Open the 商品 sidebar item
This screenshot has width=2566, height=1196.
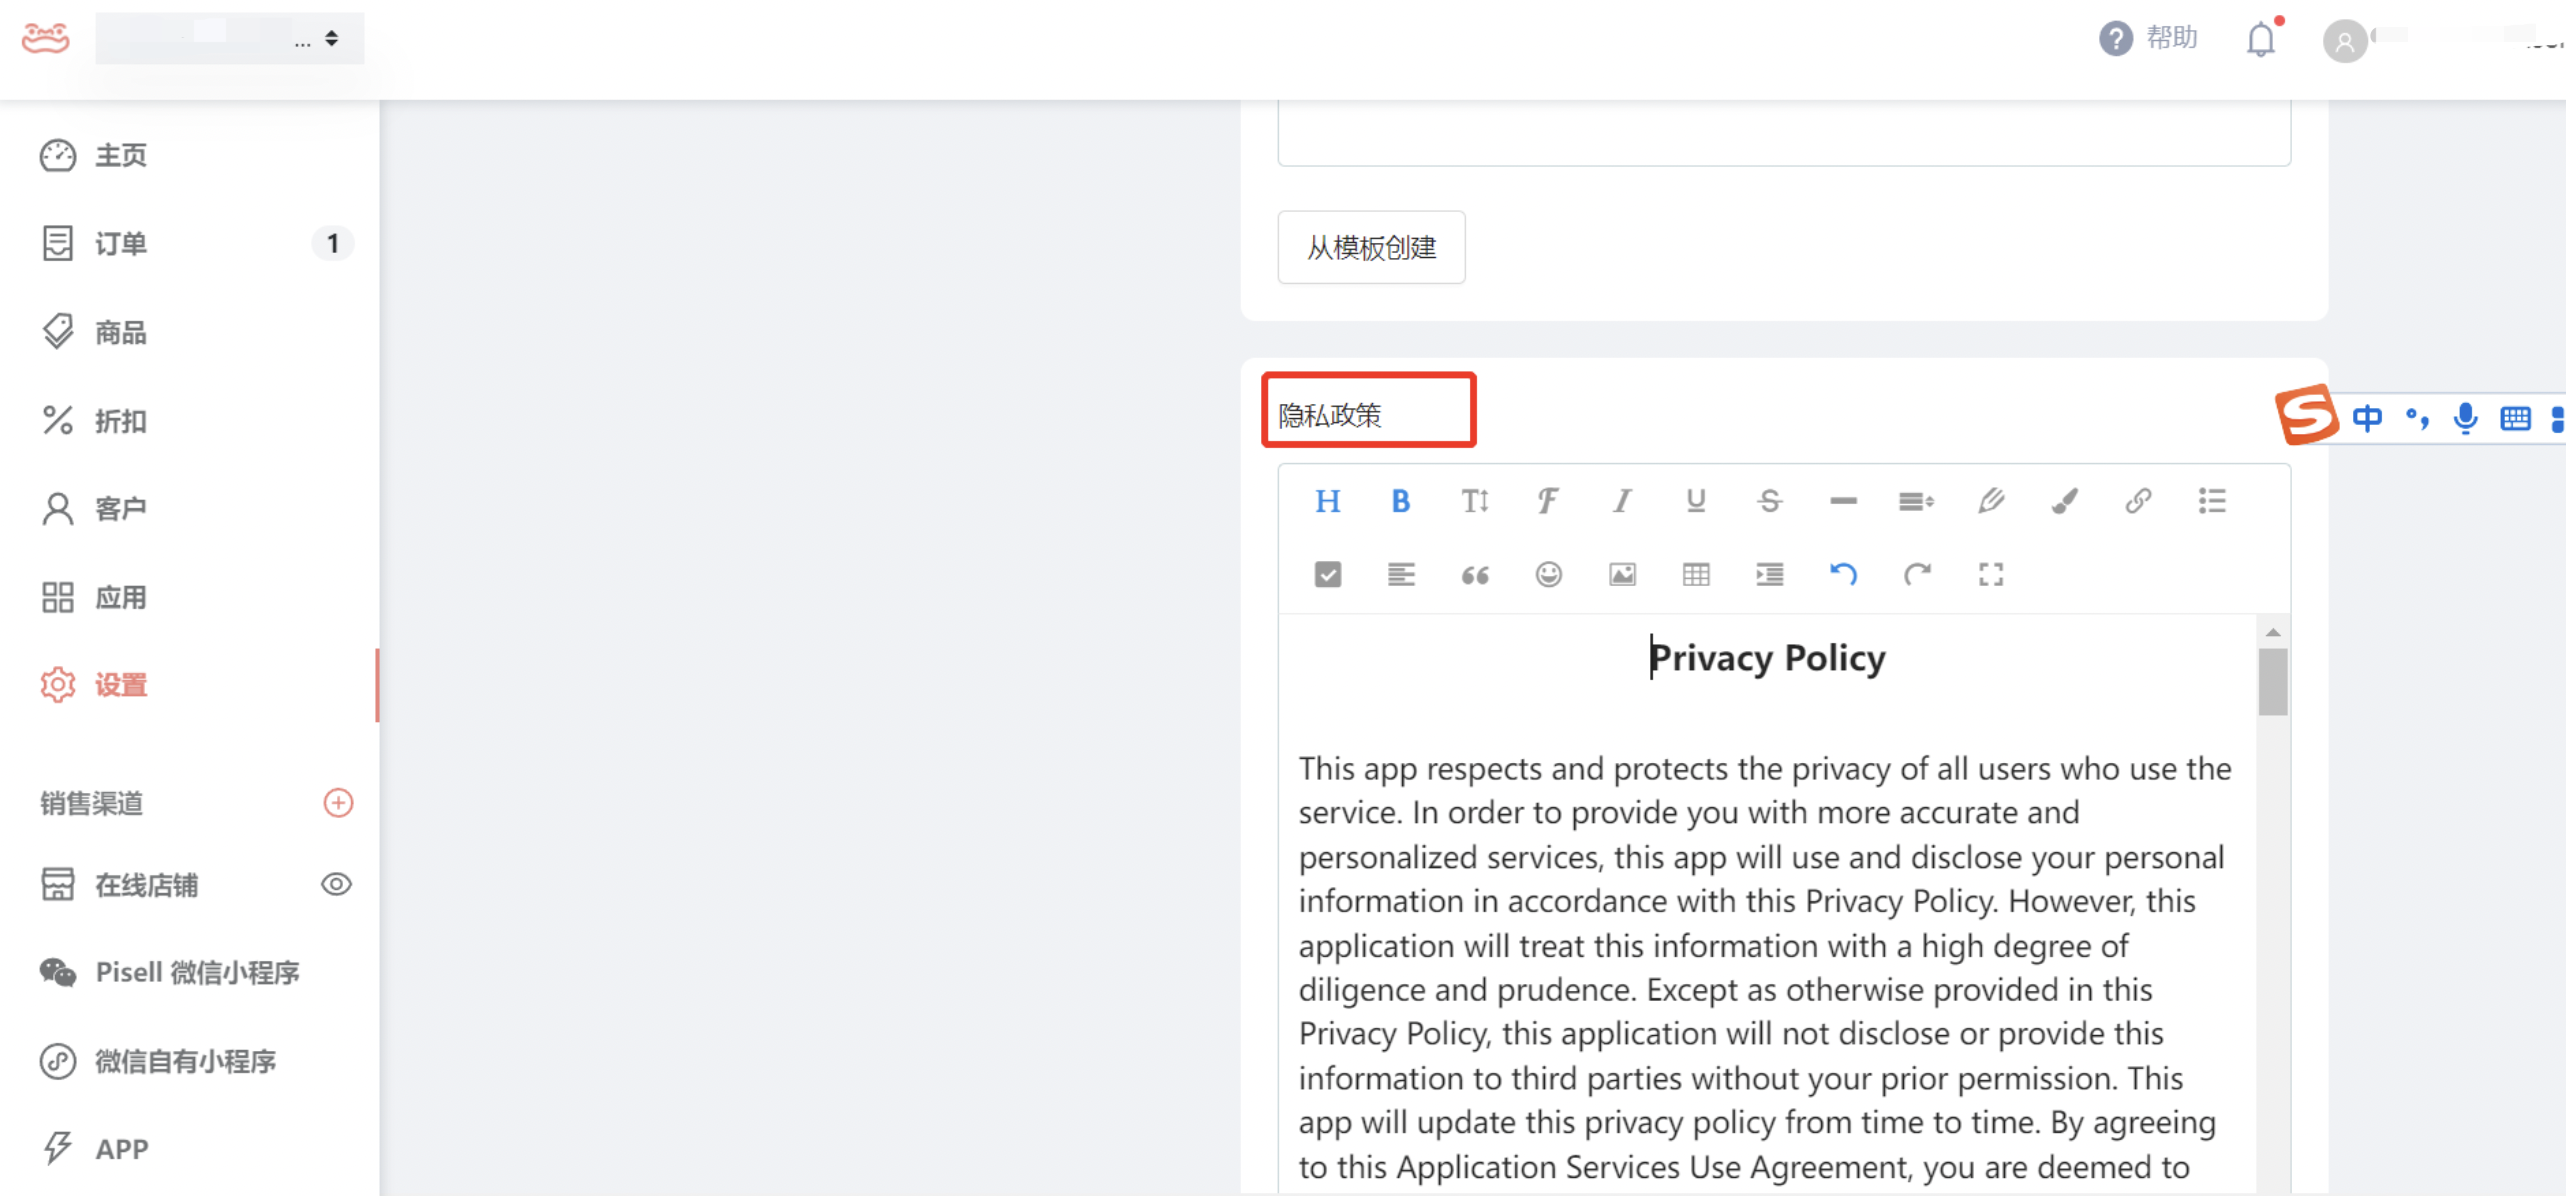190,332
